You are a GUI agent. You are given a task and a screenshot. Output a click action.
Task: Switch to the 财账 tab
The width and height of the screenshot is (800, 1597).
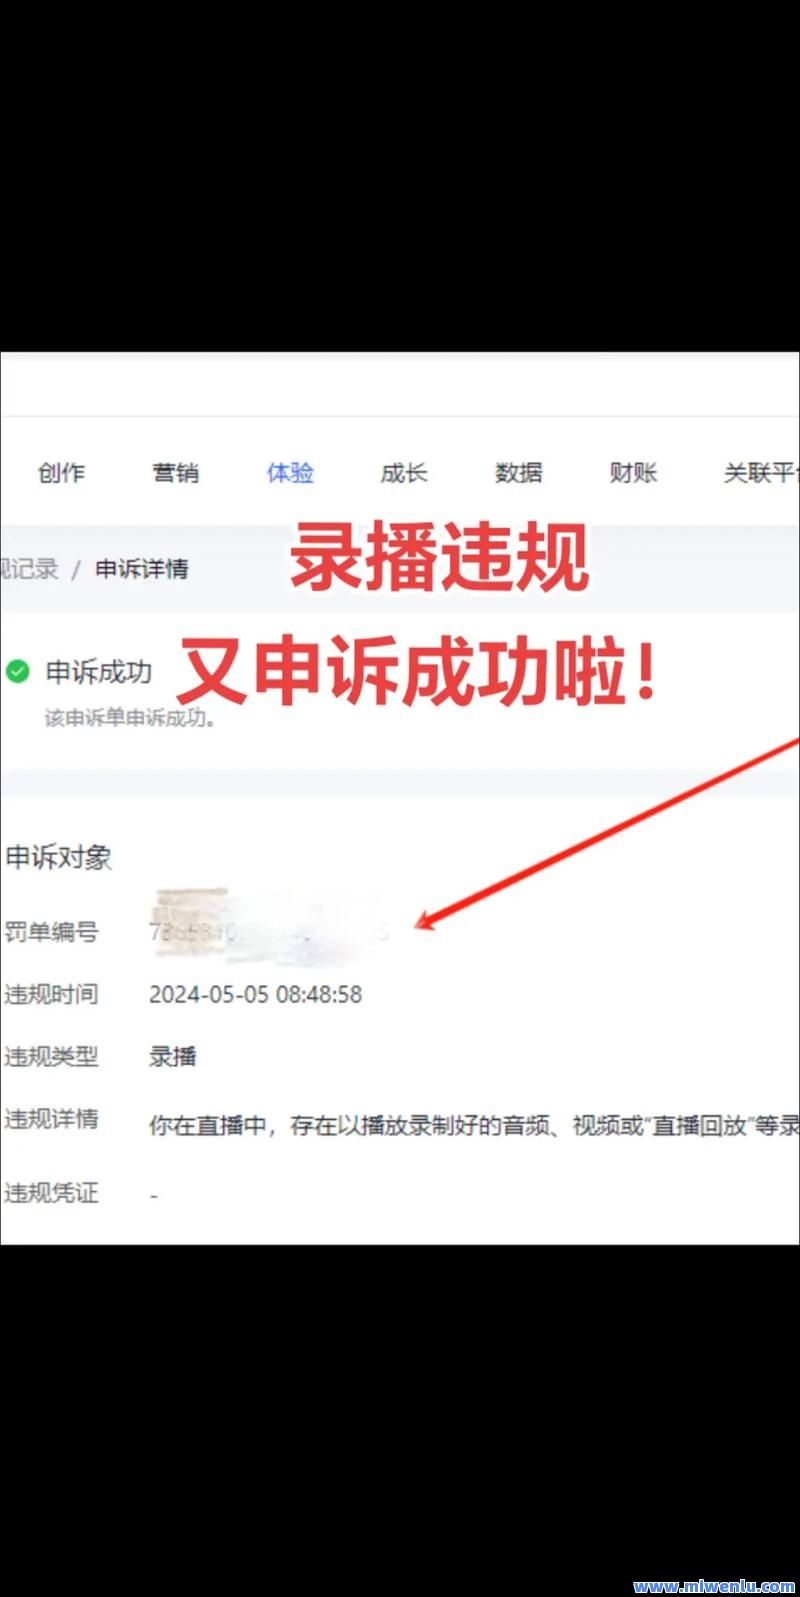633,473
